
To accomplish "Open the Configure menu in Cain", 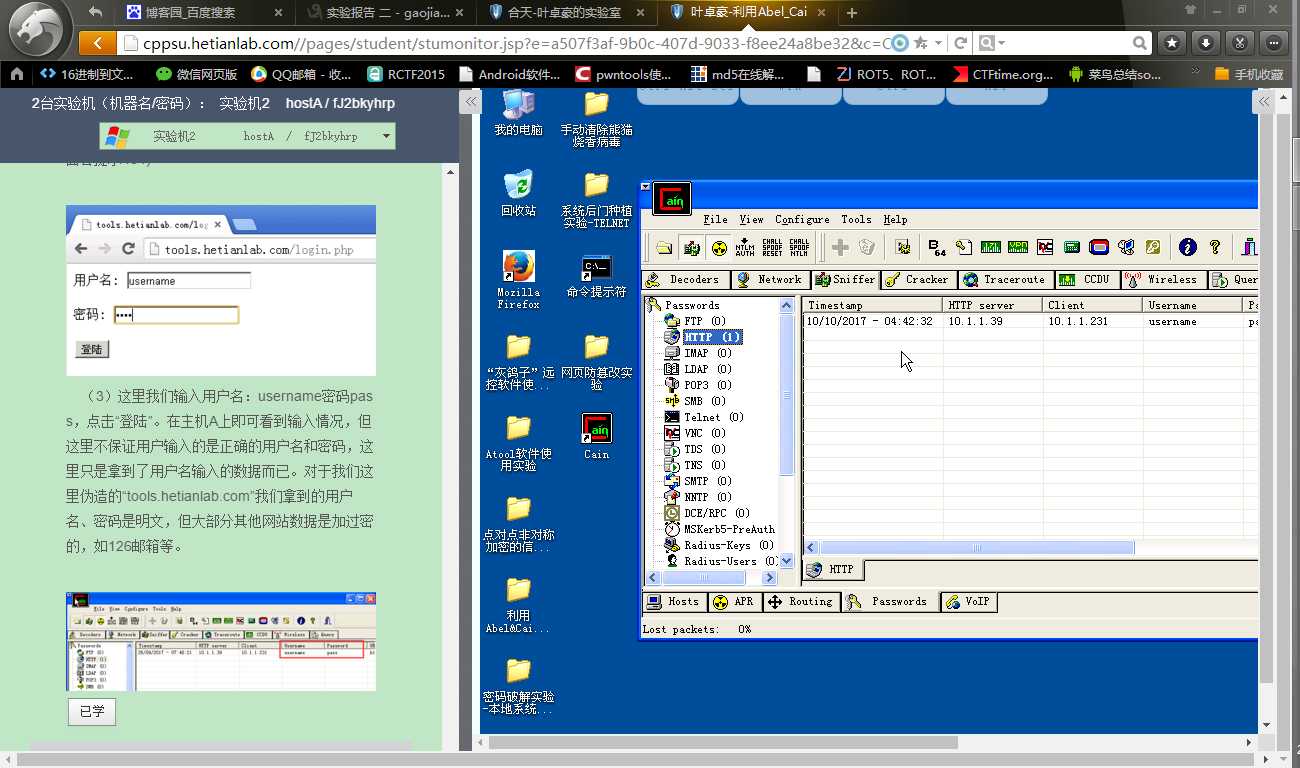I will click(802, 219).
